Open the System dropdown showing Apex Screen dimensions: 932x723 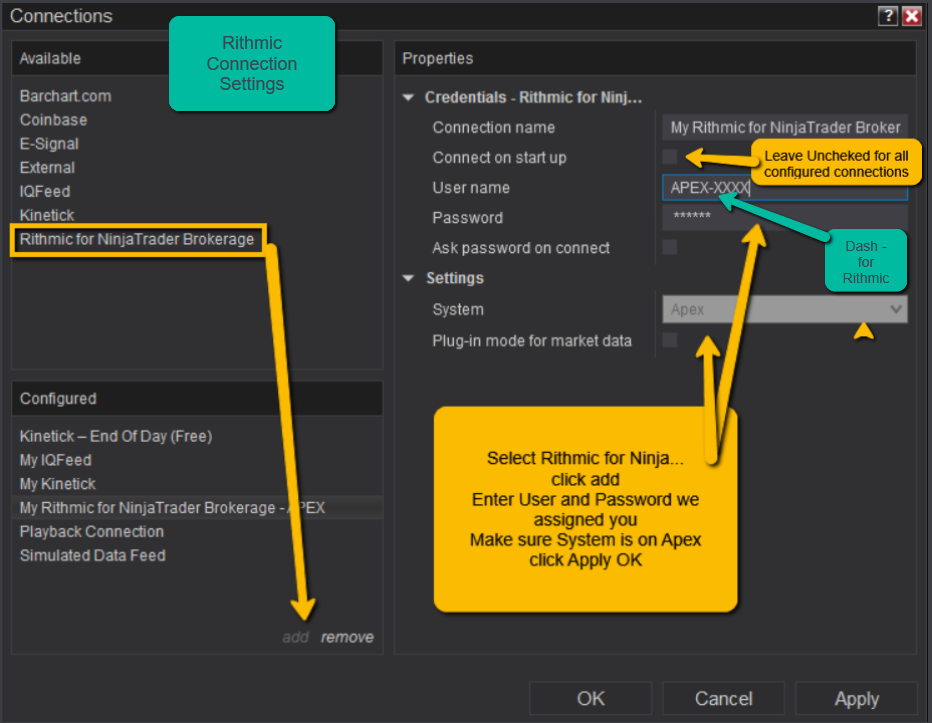point(785,309)
